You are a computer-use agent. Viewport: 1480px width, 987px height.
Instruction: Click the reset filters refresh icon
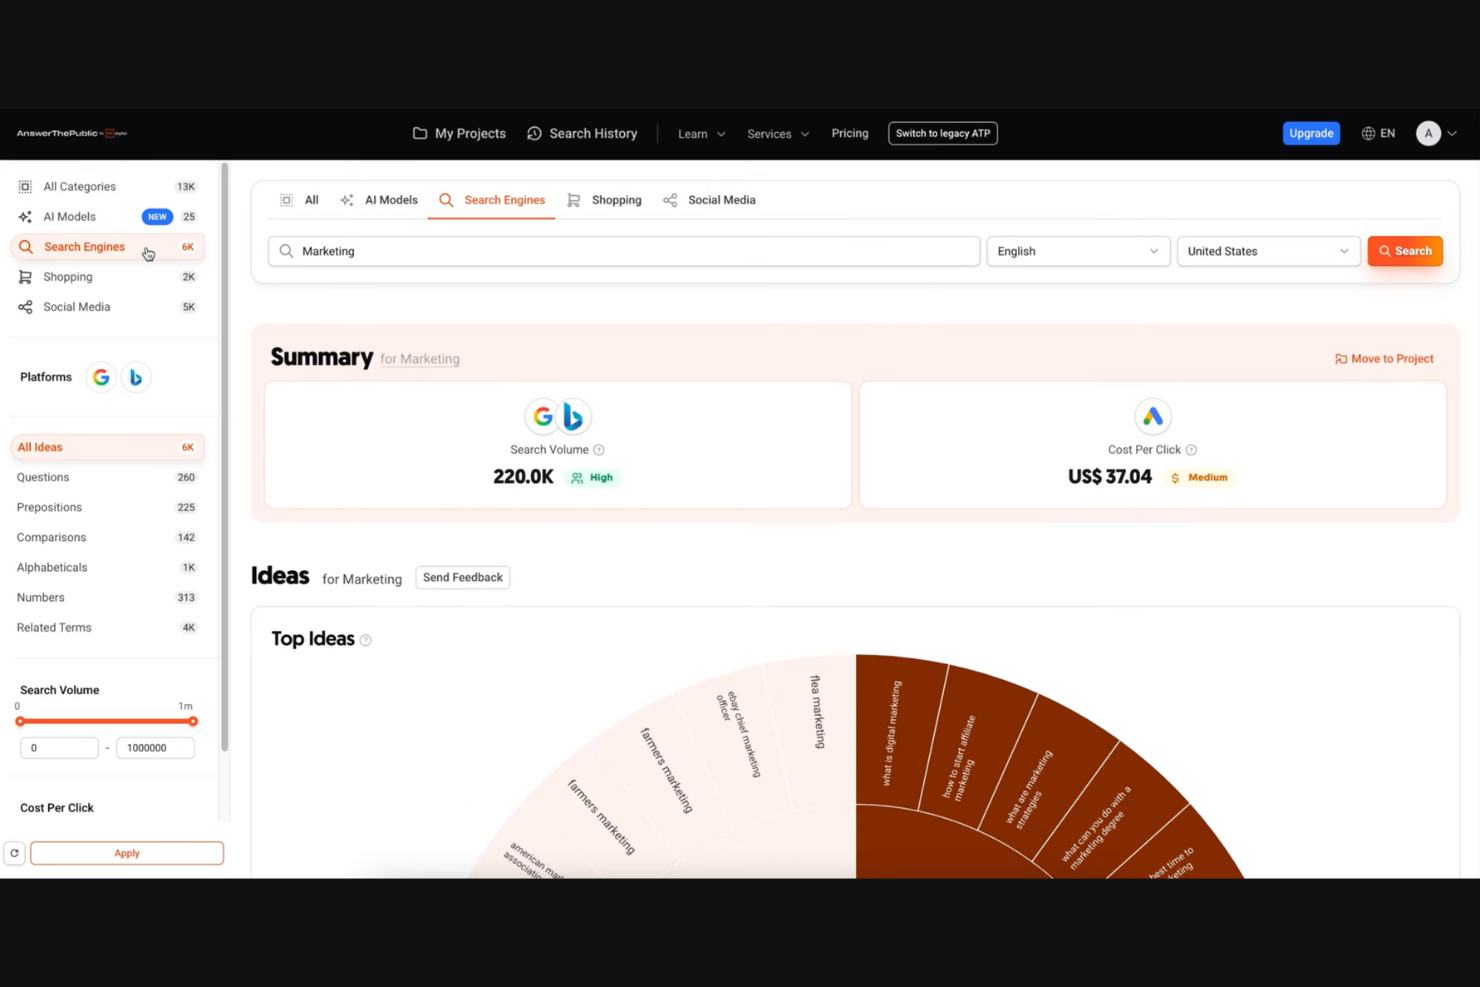click(14, 853)
